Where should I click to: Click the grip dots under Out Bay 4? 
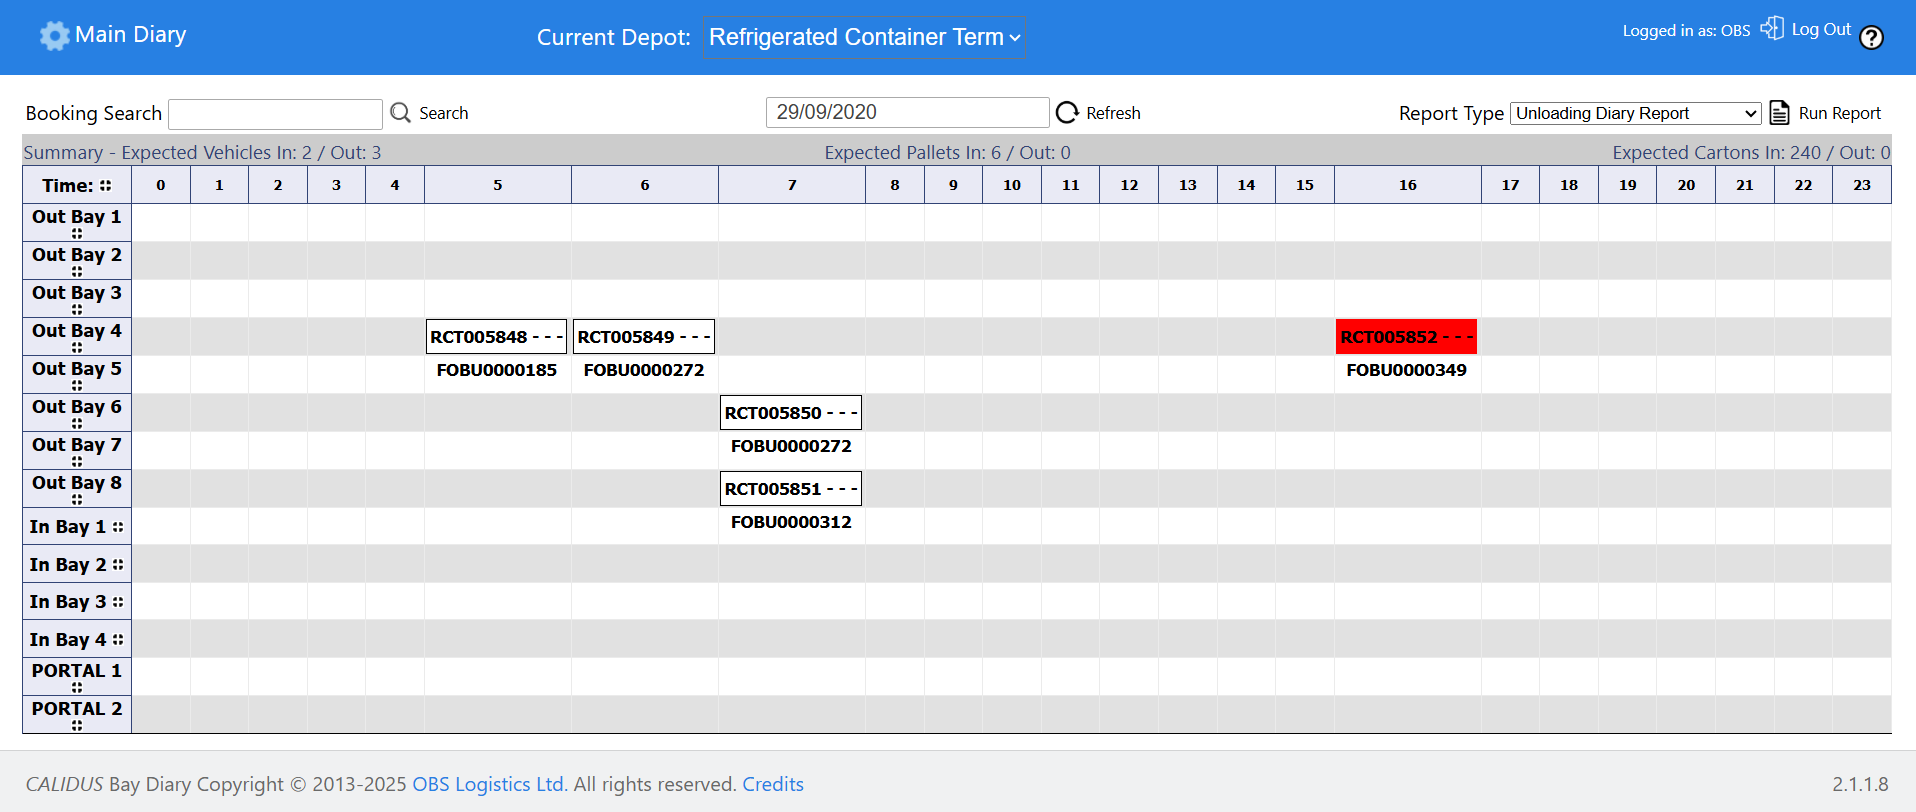pos(77,347)
